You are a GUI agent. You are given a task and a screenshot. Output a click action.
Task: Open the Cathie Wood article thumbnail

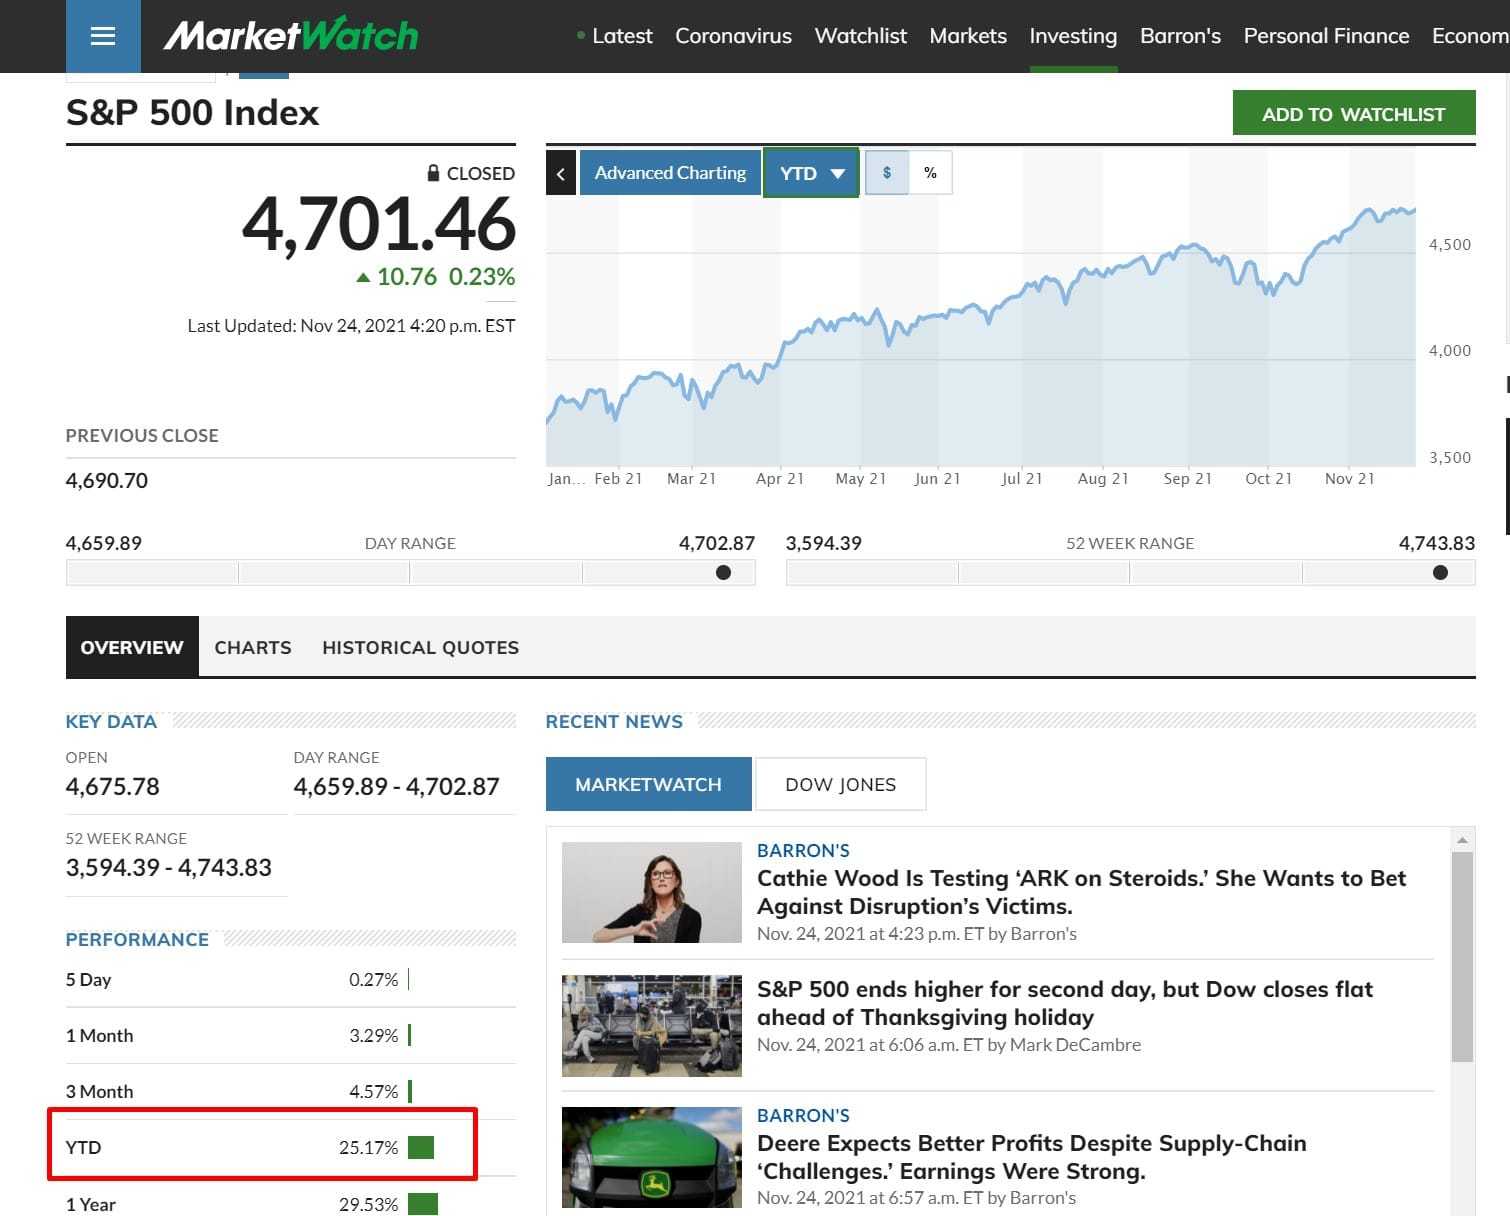pyautogui.click(x=651, y=892)
